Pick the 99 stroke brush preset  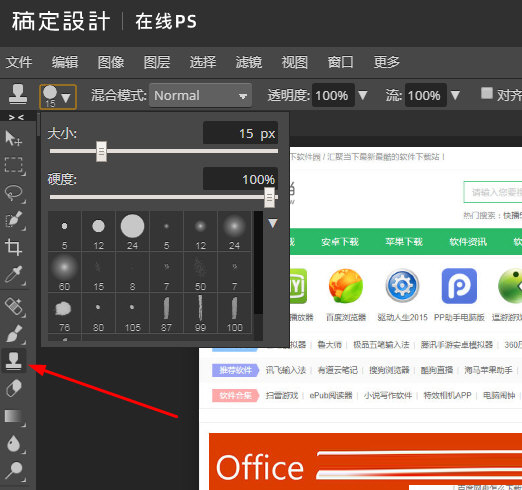(200, 313)
